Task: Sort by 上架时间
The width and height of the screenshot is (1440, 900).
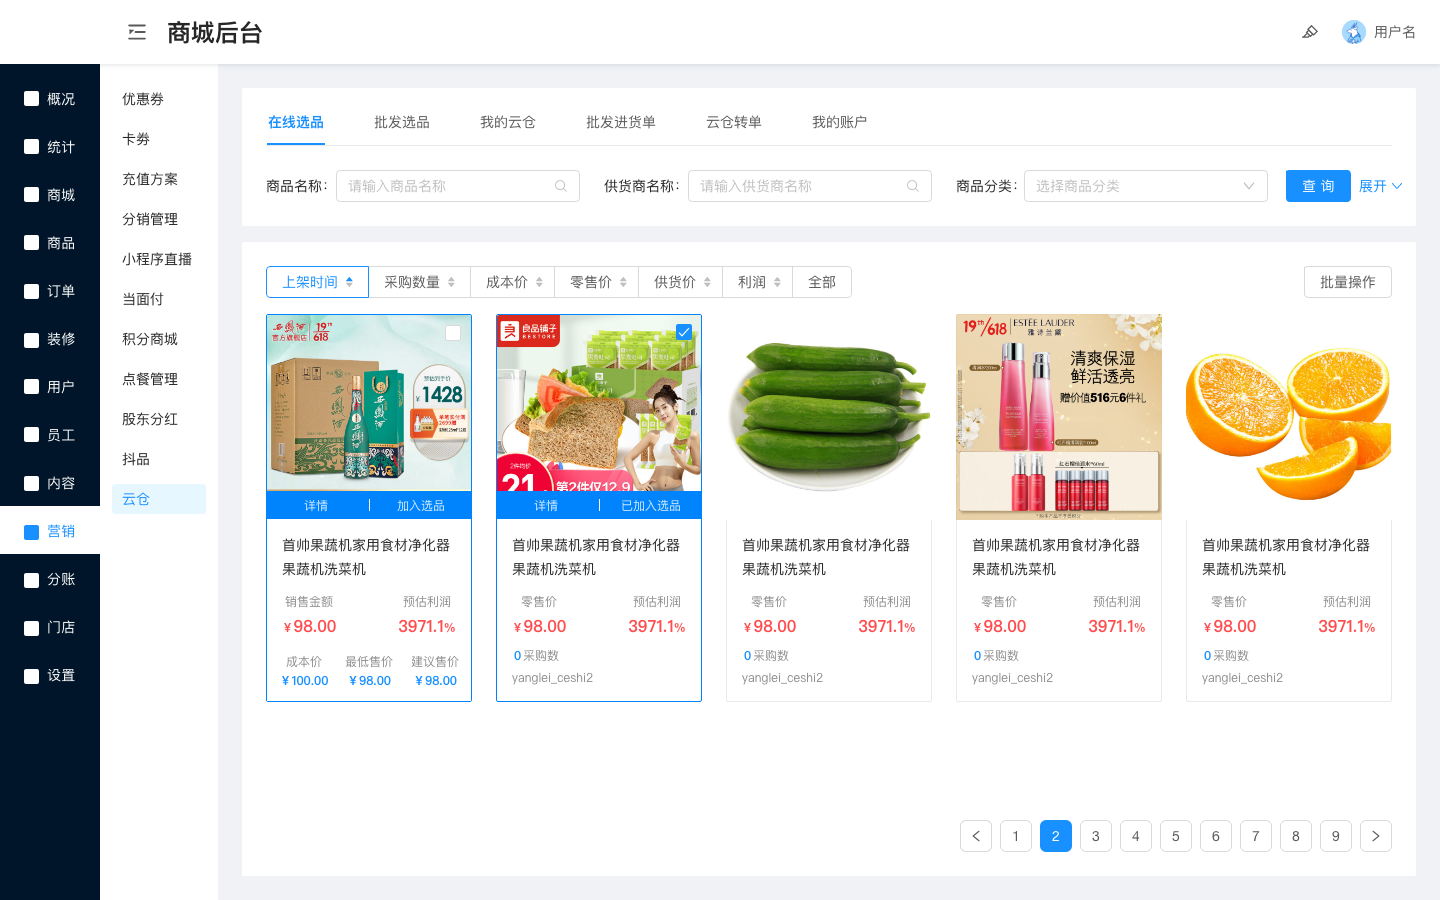Action: [317, 282]
